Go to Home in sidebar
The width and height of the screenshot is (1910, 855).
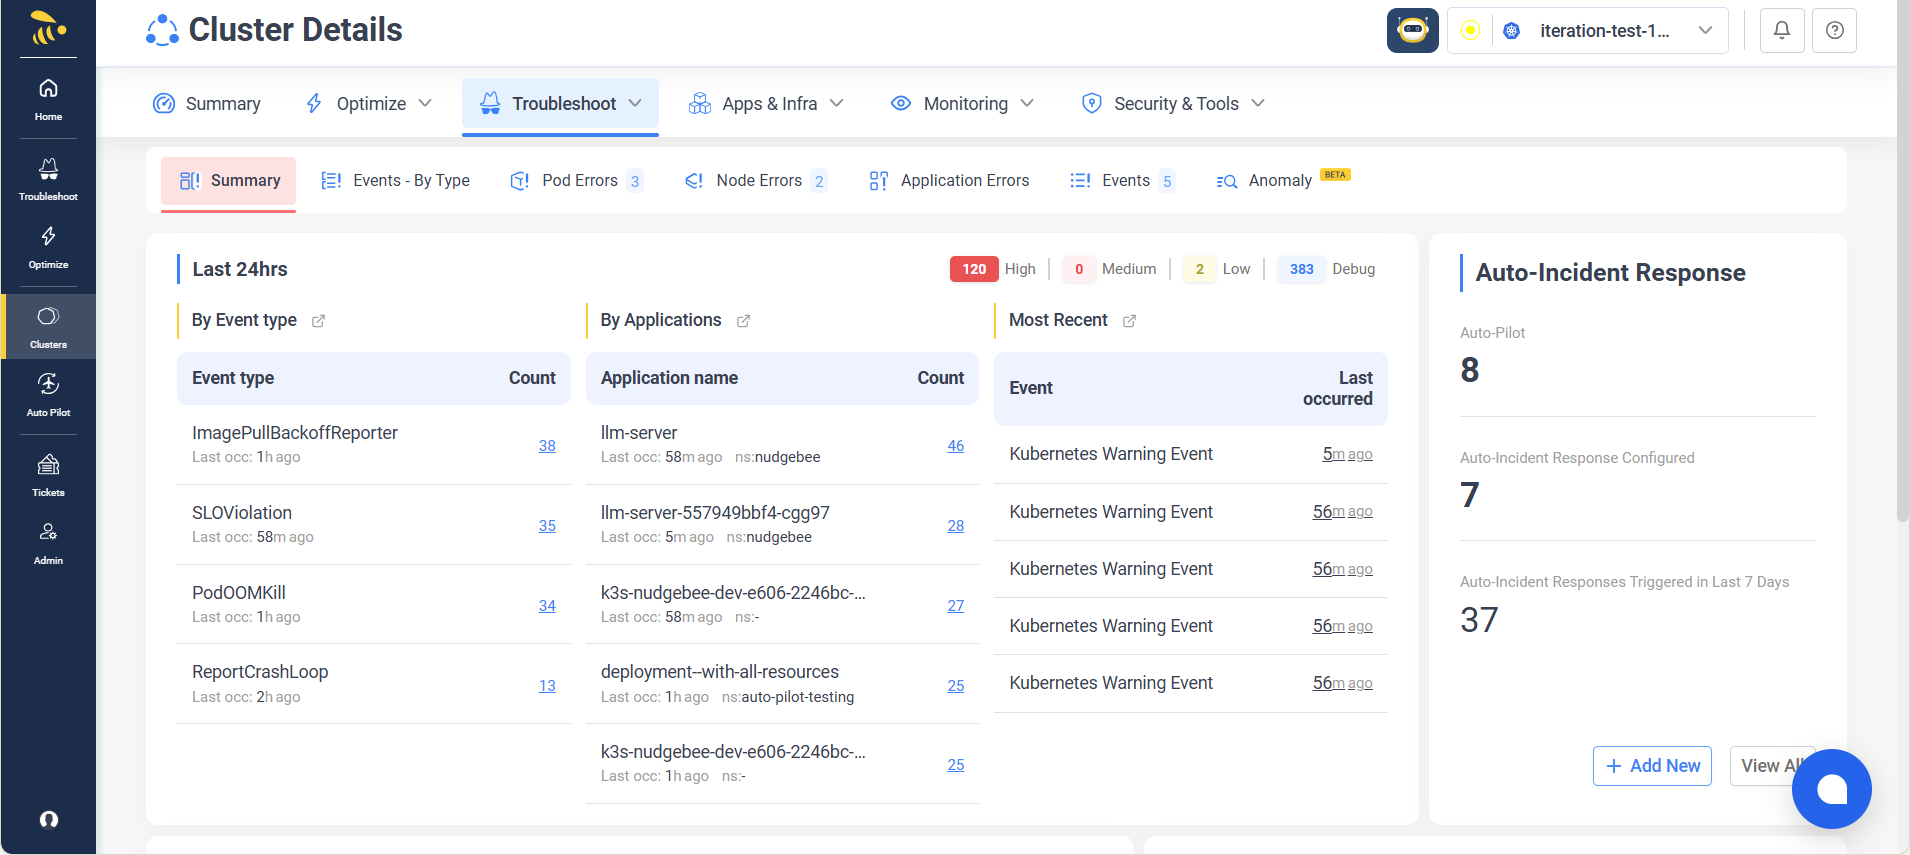(48, 99)
